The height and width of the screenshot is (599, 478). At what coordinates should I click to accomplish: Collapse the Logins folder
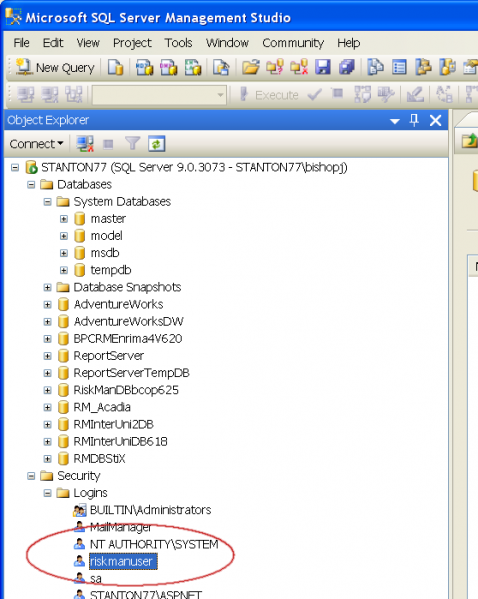coord(47,493)
